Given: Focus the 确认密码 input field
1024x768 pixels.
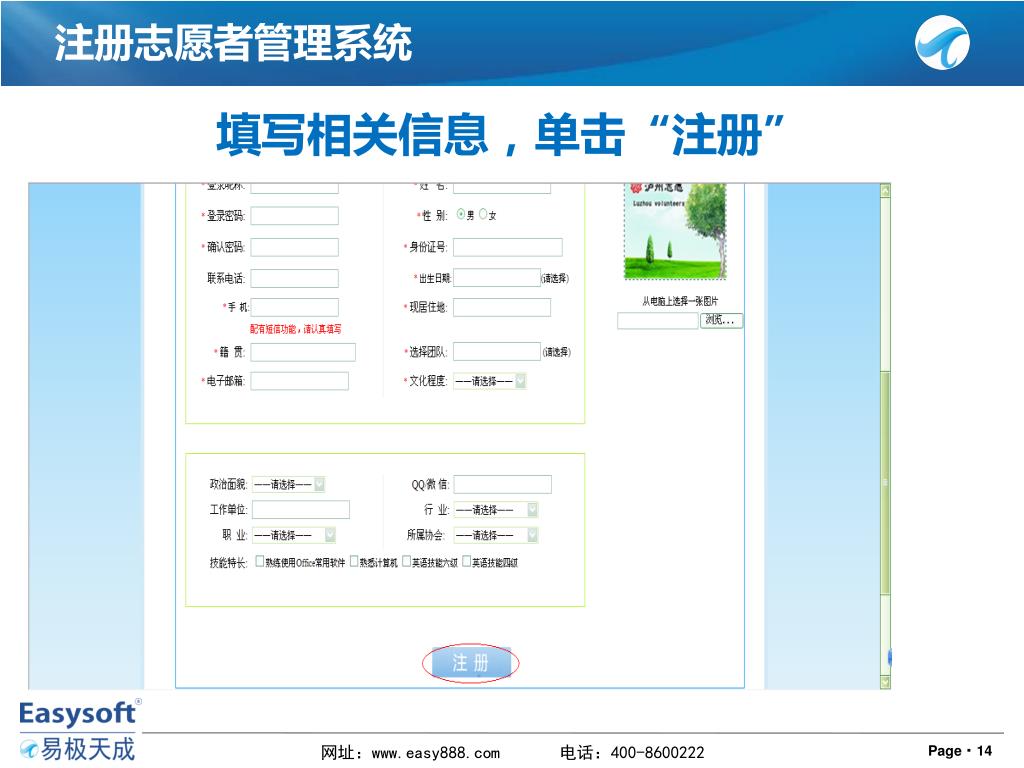Looking at the screenshot, I should (x=295, y=247).
